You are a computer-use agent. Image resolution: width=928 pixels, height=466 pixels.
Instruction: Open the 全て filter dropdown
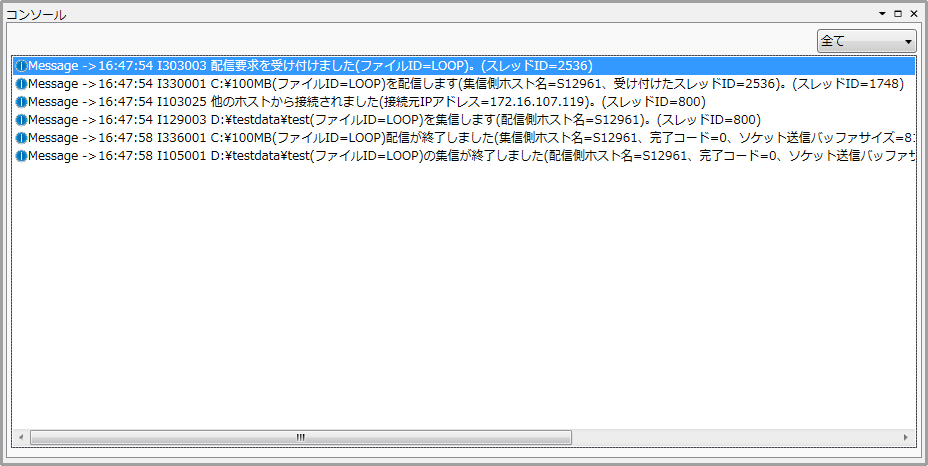pyautogui.click(x=866, y=41)
